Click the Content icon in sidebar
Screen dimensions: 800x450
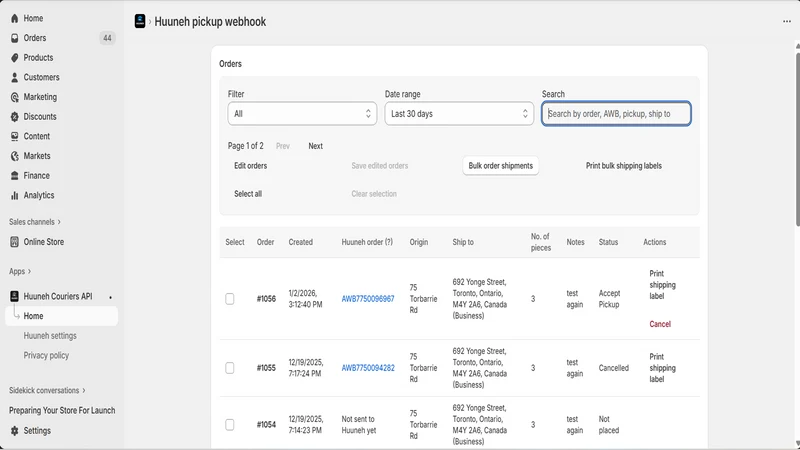click(x=14, y=136)
